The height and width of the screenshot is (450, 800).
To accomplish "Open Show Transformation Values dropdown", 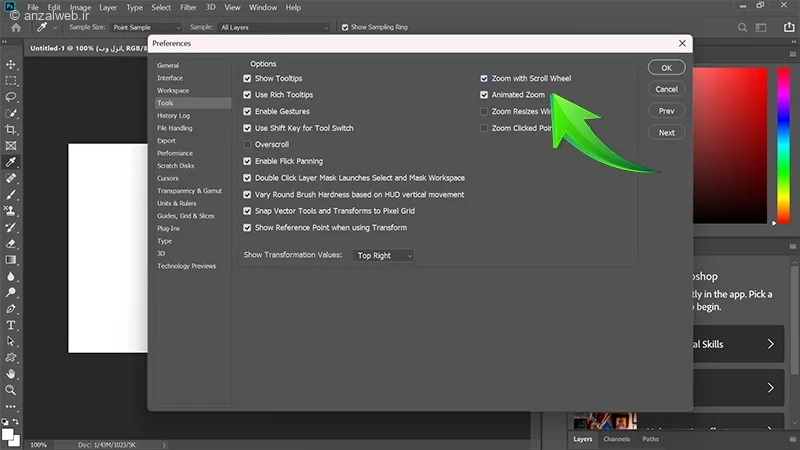I will [384, 256].
